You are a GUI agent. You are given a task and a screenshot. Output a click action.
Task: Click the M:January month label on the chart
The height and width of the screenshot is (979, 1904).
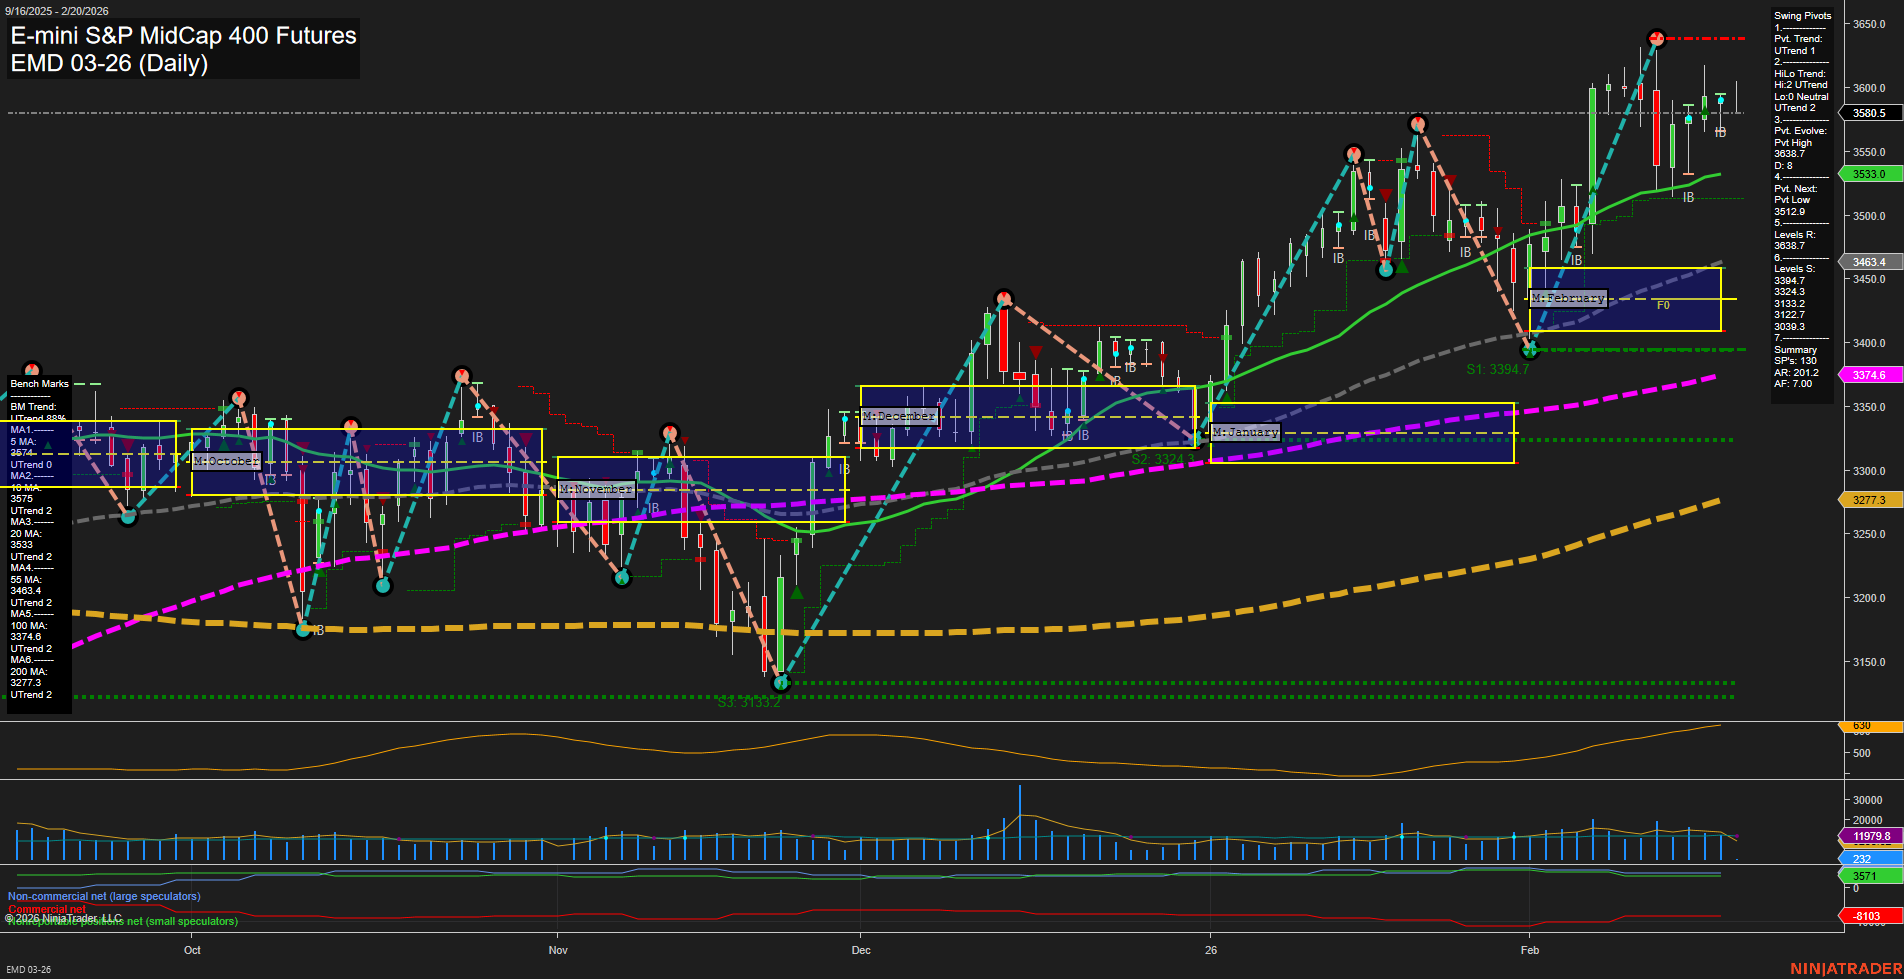click(1245, 432)
